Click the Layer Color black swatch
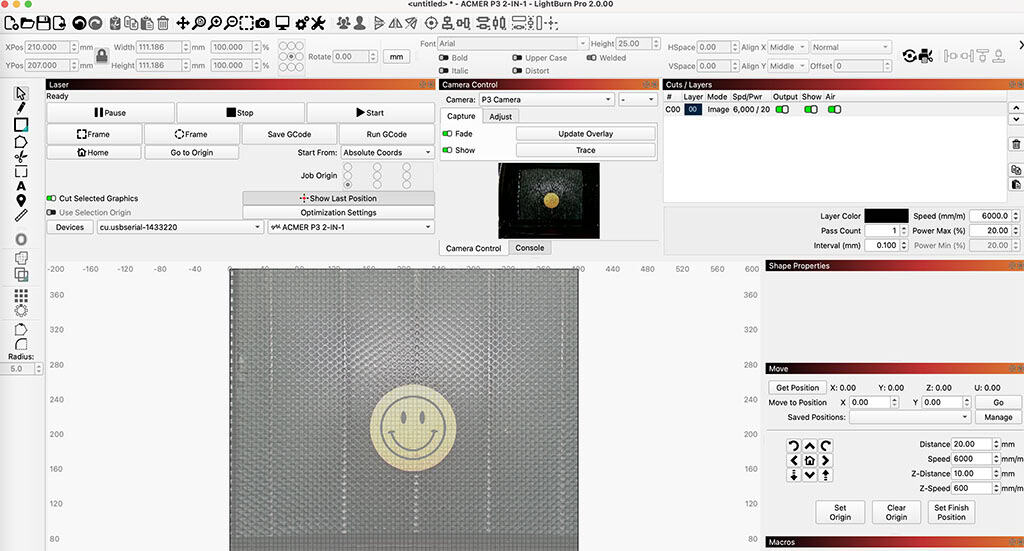This screenshot has width=1024, height=551. pos(886,215)
